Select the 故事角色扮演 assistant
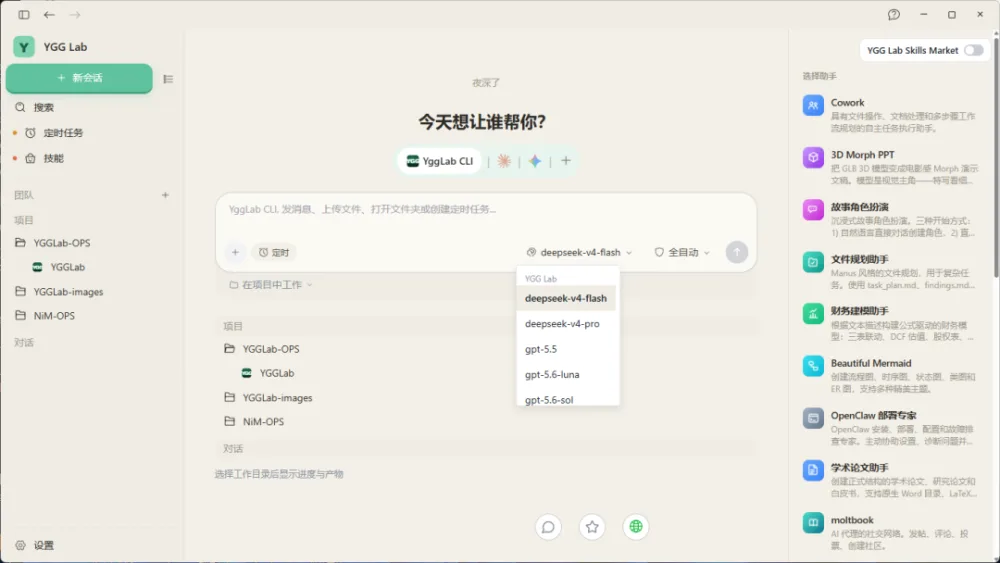Viewport: 1000px width, 563px height. click(891, 219)
